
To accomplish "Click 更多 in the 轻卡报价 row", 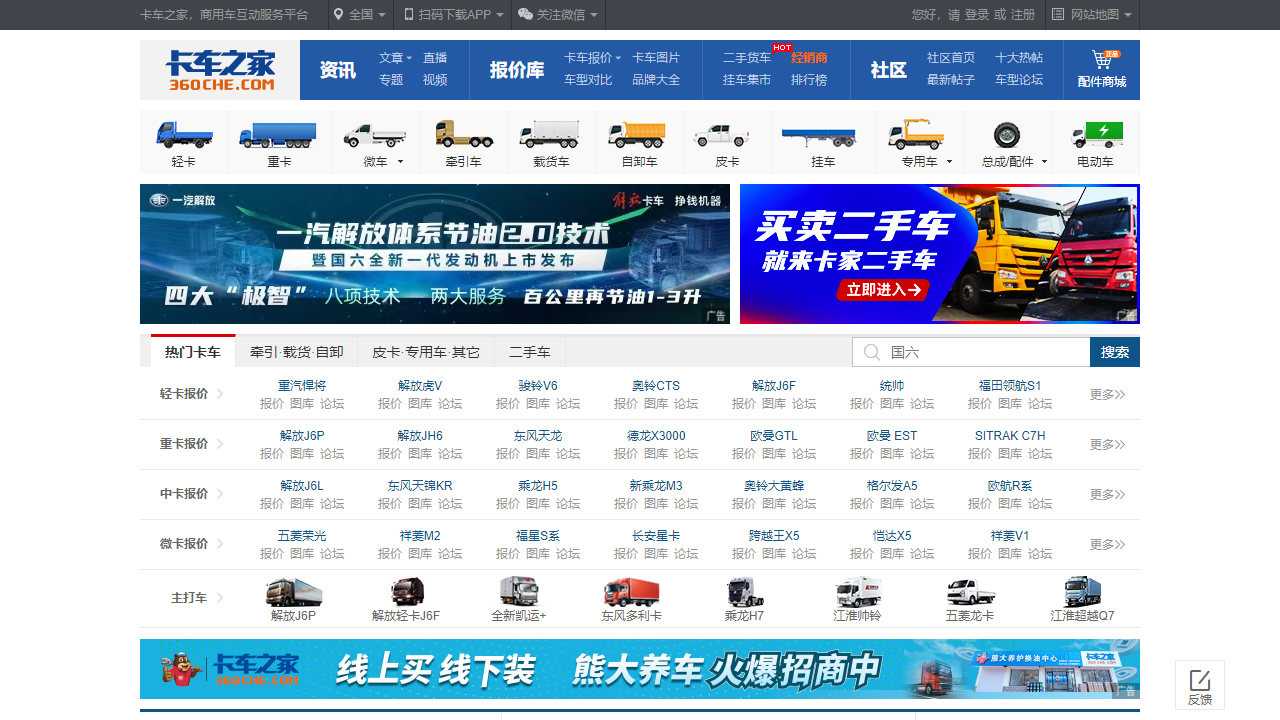I will [1107, 394].
